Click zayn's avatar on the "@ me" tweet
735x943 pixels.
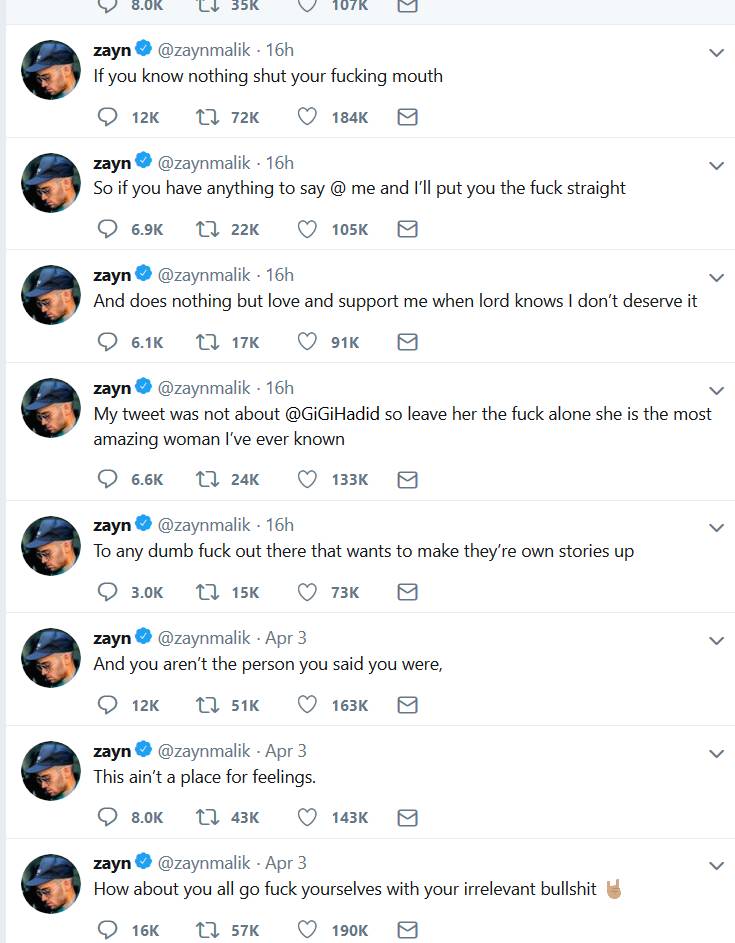pyautogui.click(x=51, y=182)
